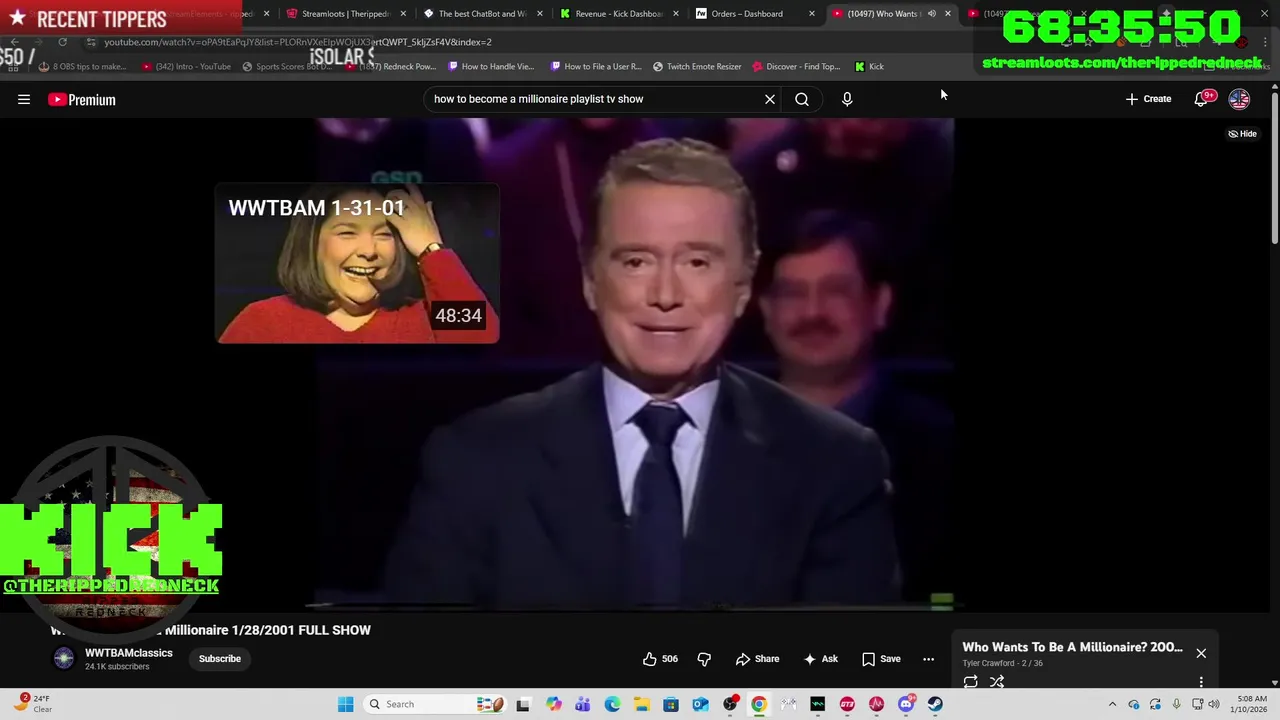Open Microsoft Edge from the taskbar
Screen dimensions: 1280x720
click(x=612, y=704)
